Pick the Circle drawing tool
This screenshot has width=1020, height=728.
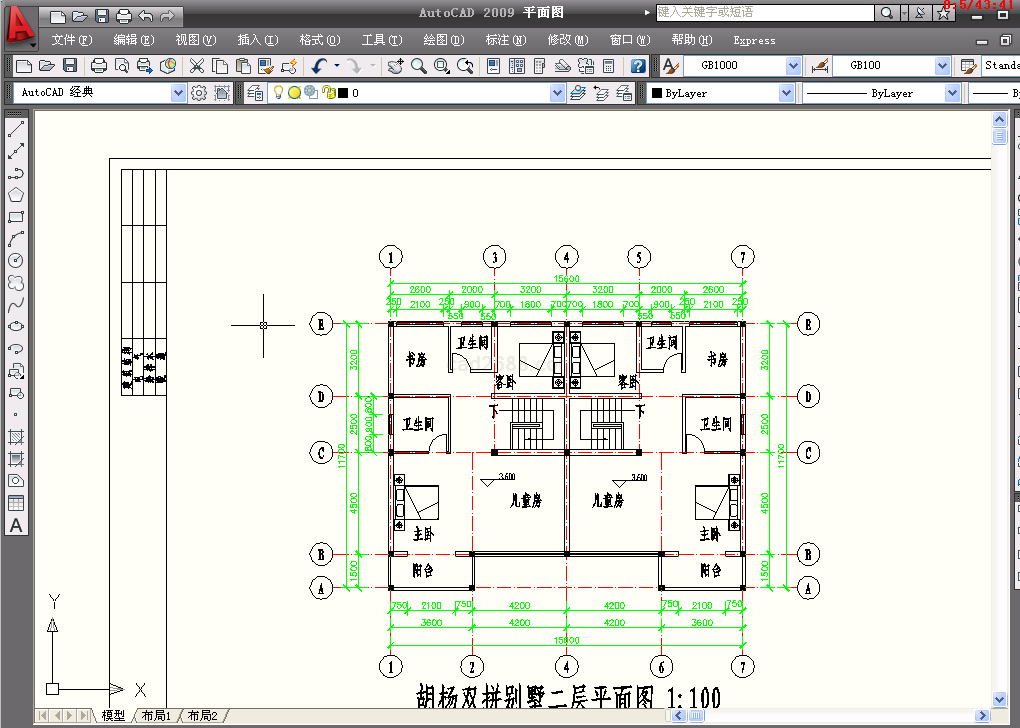[x=16, y=261]
